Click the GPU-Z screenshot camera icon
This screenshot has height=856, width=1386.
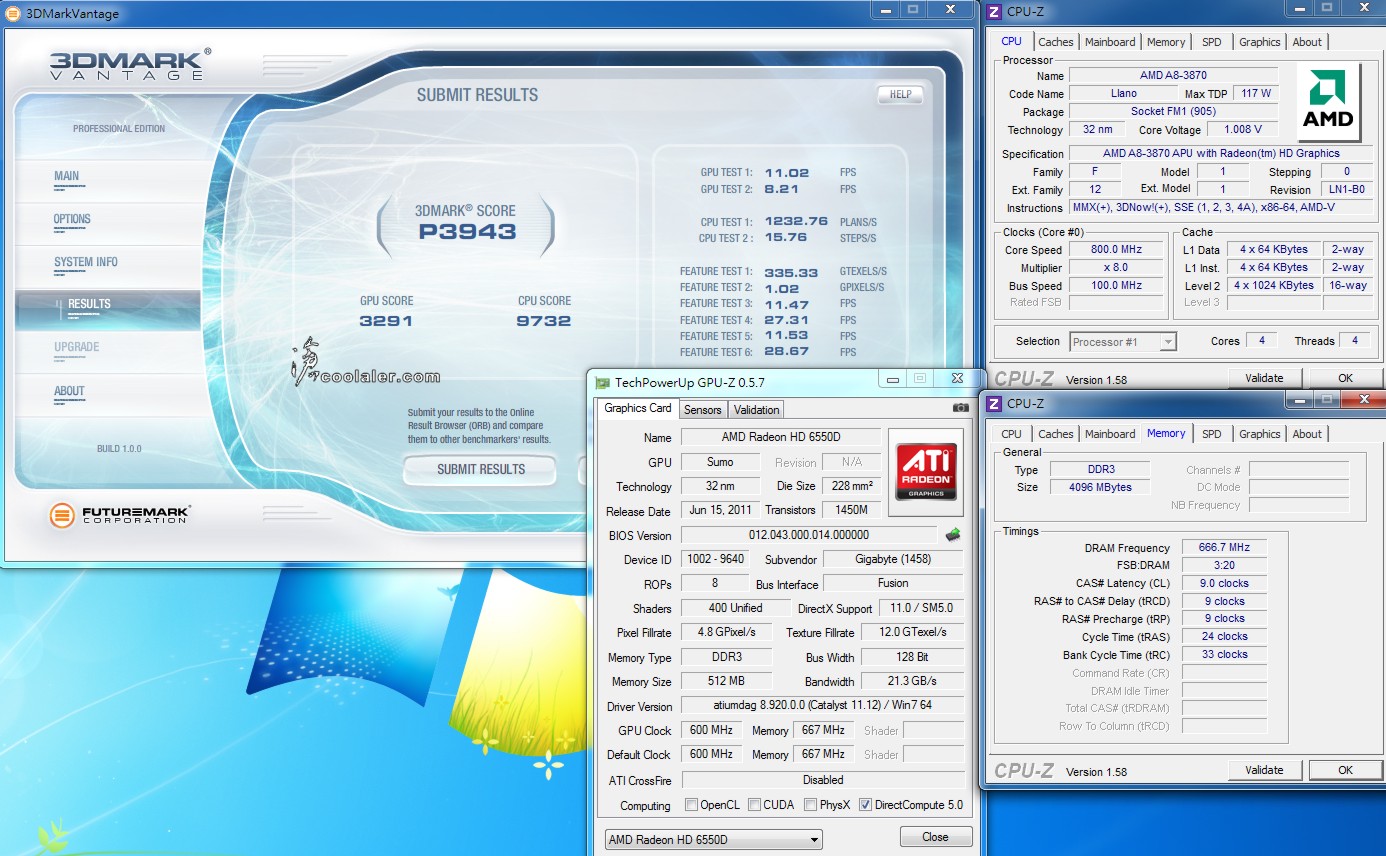click(960, 408)
